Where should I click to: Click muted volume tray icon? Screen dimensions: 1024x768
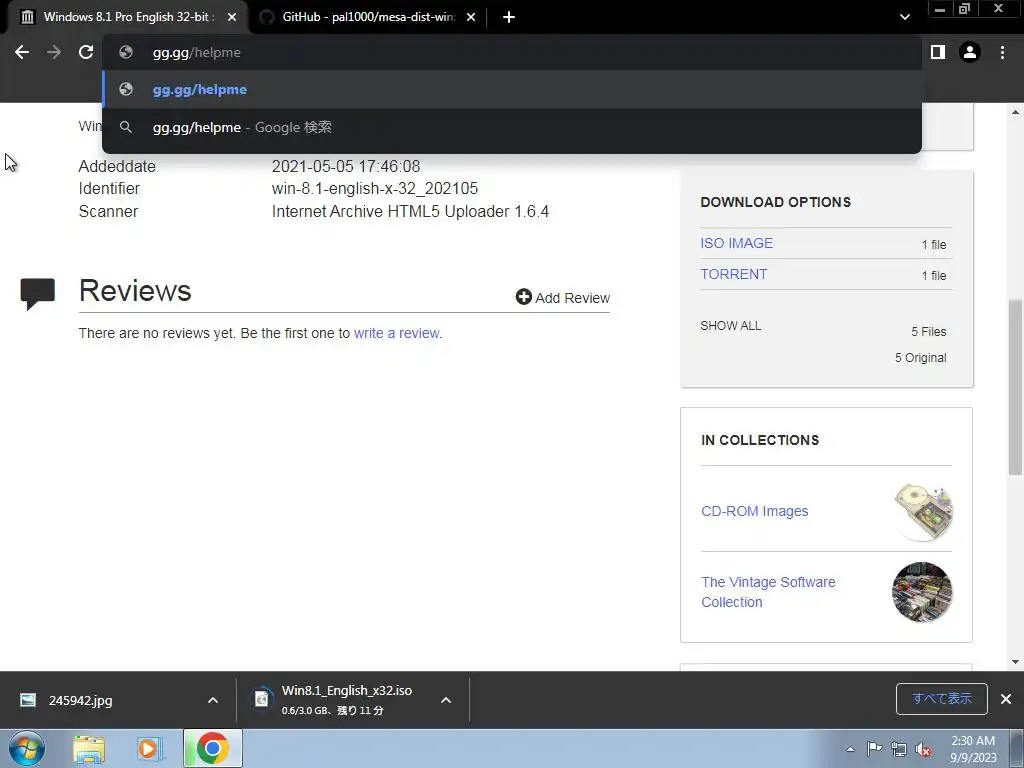pos(923,749)
